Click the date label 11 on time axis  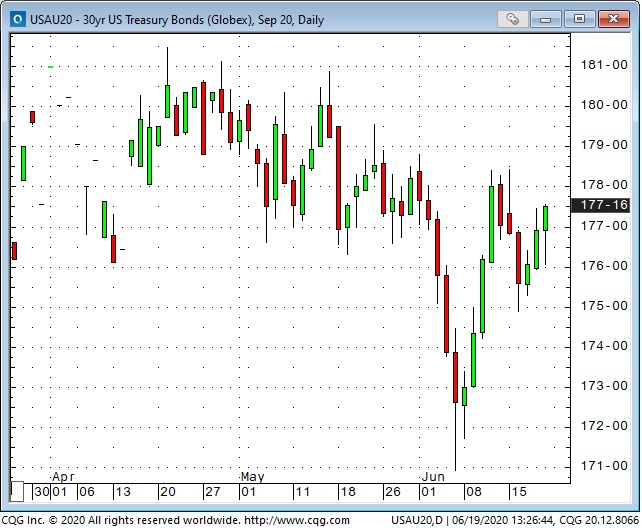pos(303,492)
